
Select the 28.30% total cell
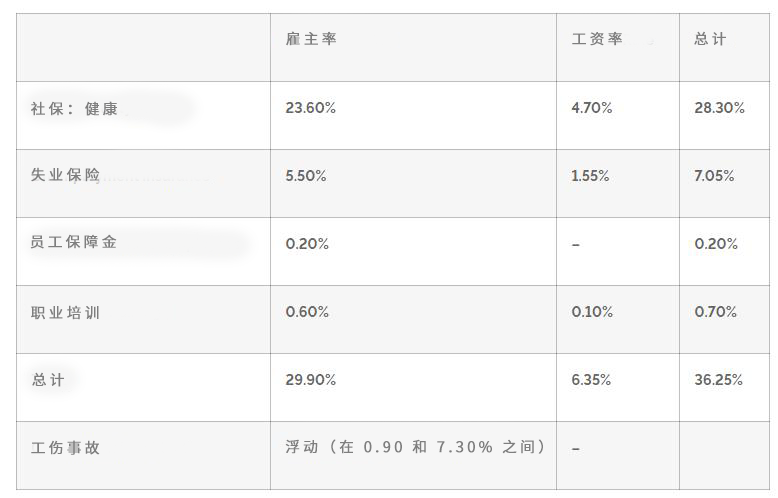(x=719, y=108)
